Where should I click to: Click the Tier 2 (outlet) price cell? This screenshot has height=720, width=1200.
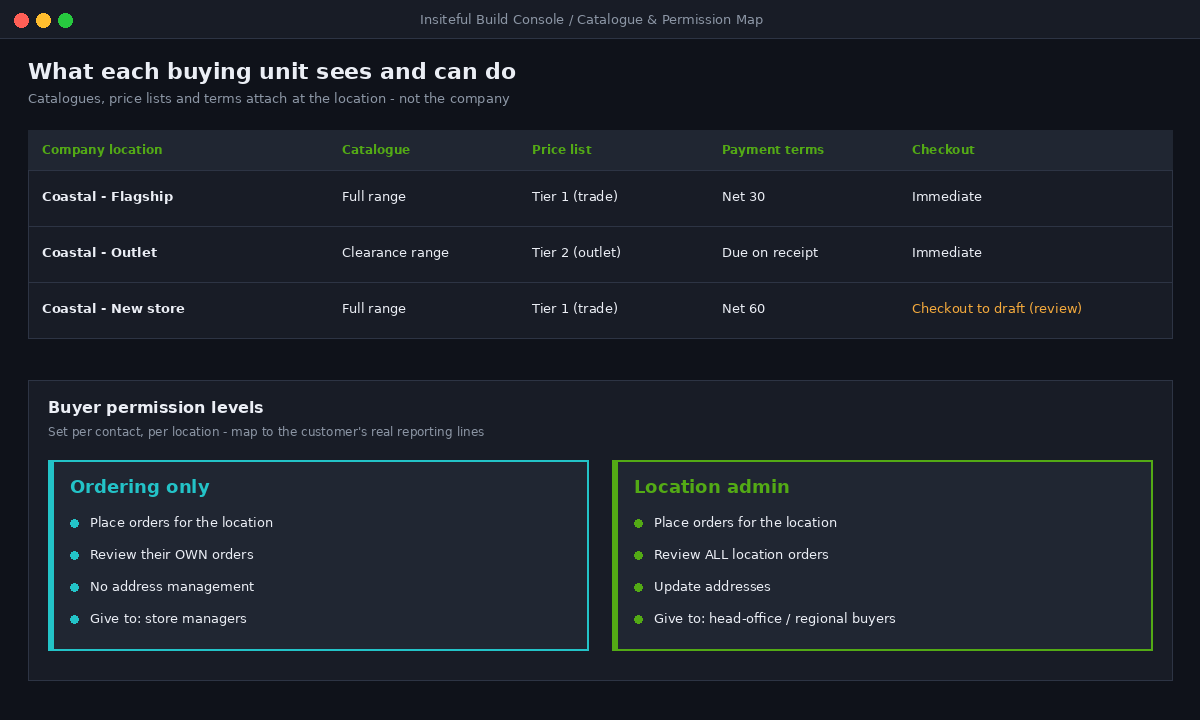pos(577,253)
